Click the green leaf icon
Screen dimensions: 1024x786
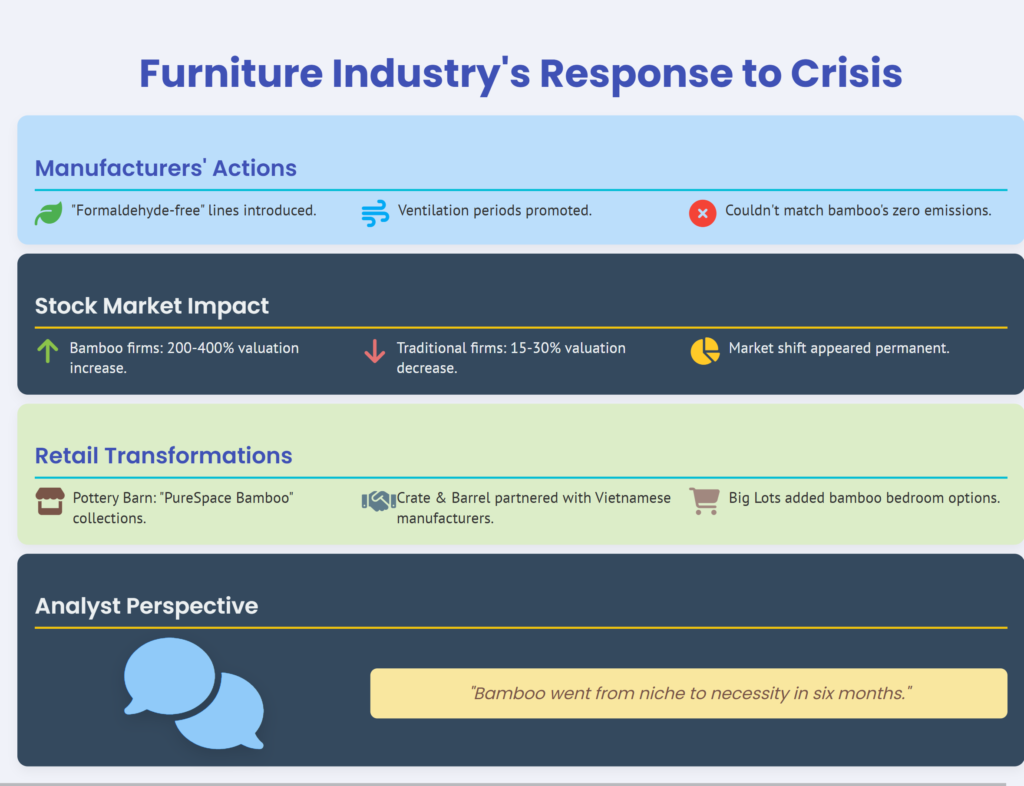[48, 213]
